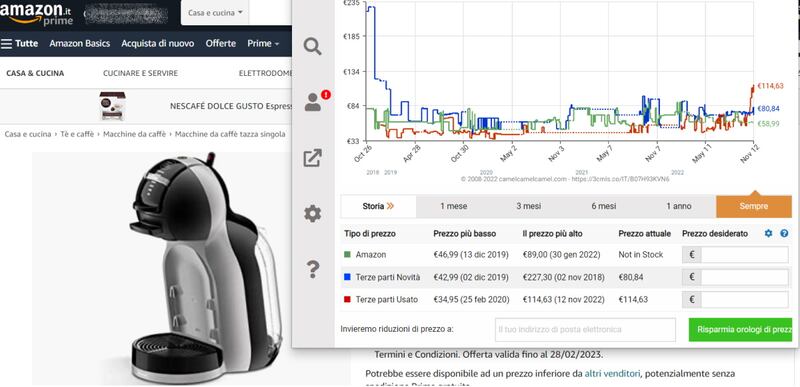Open Camelizer settings gear in sidebar
This screenshot has width=800, height=387.
coord(312,214)
